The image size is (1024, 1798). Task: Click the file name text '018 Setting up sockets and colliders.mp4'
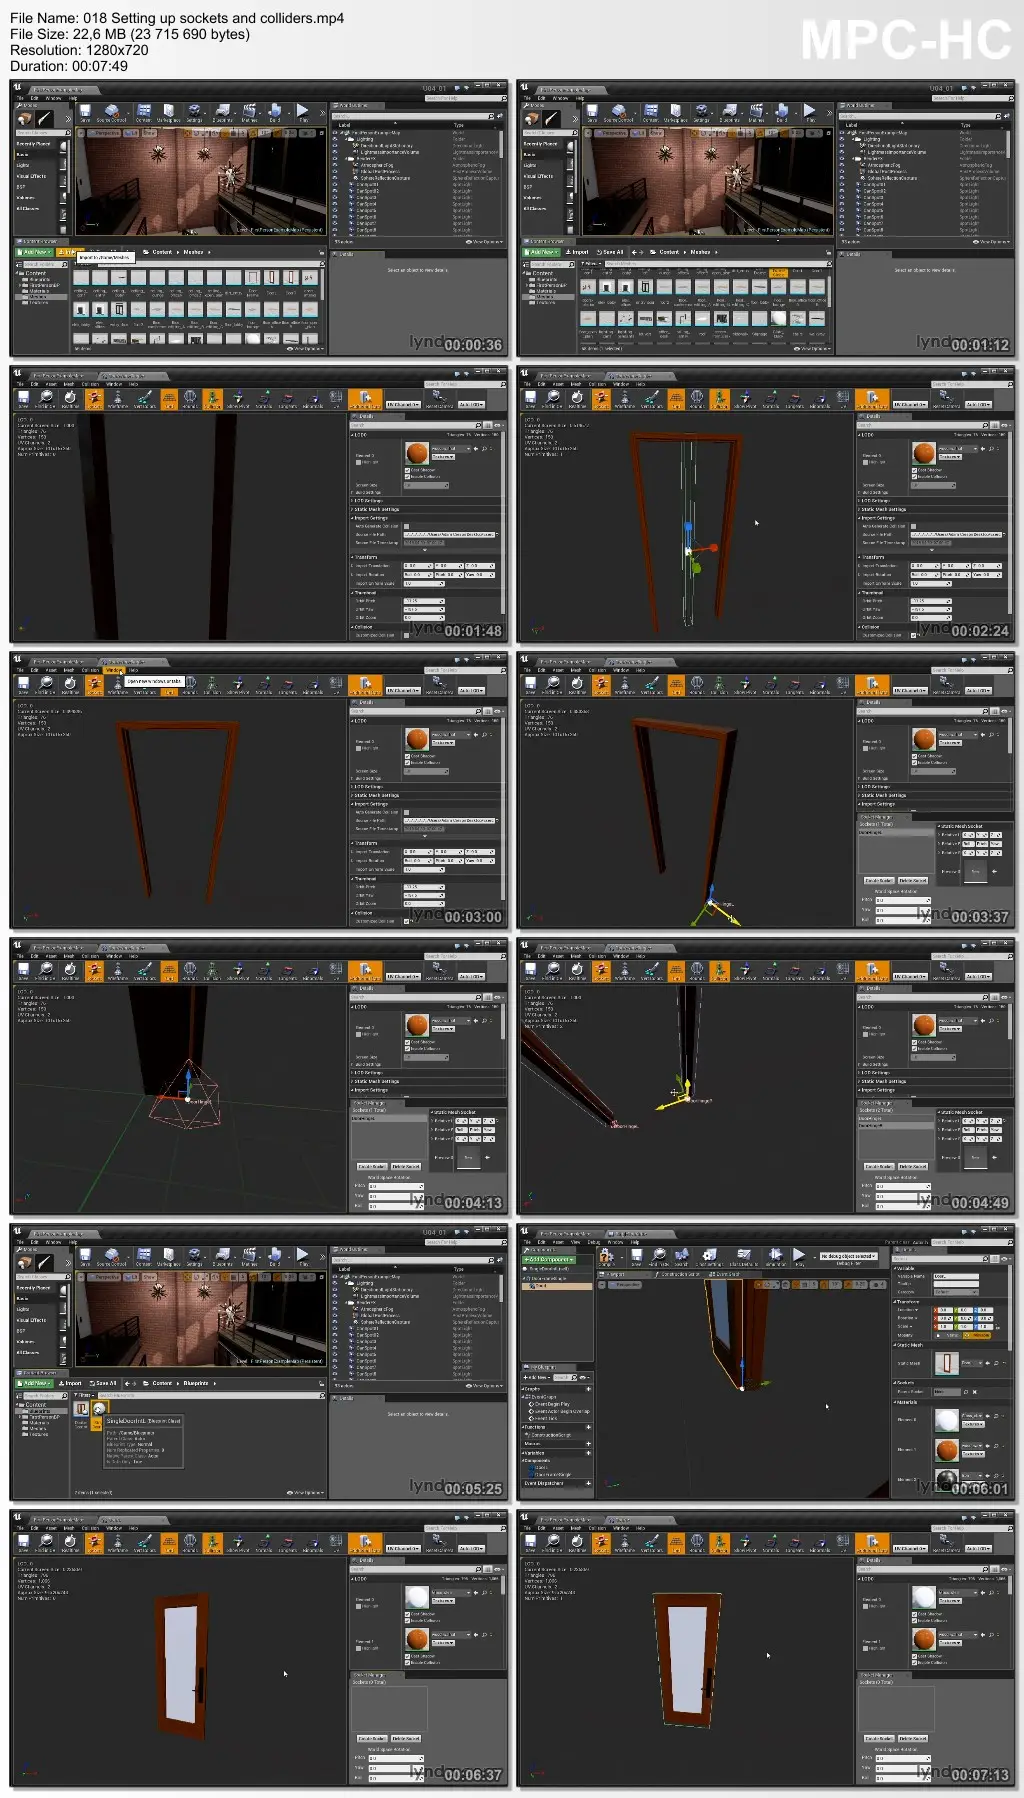[214, 18]
